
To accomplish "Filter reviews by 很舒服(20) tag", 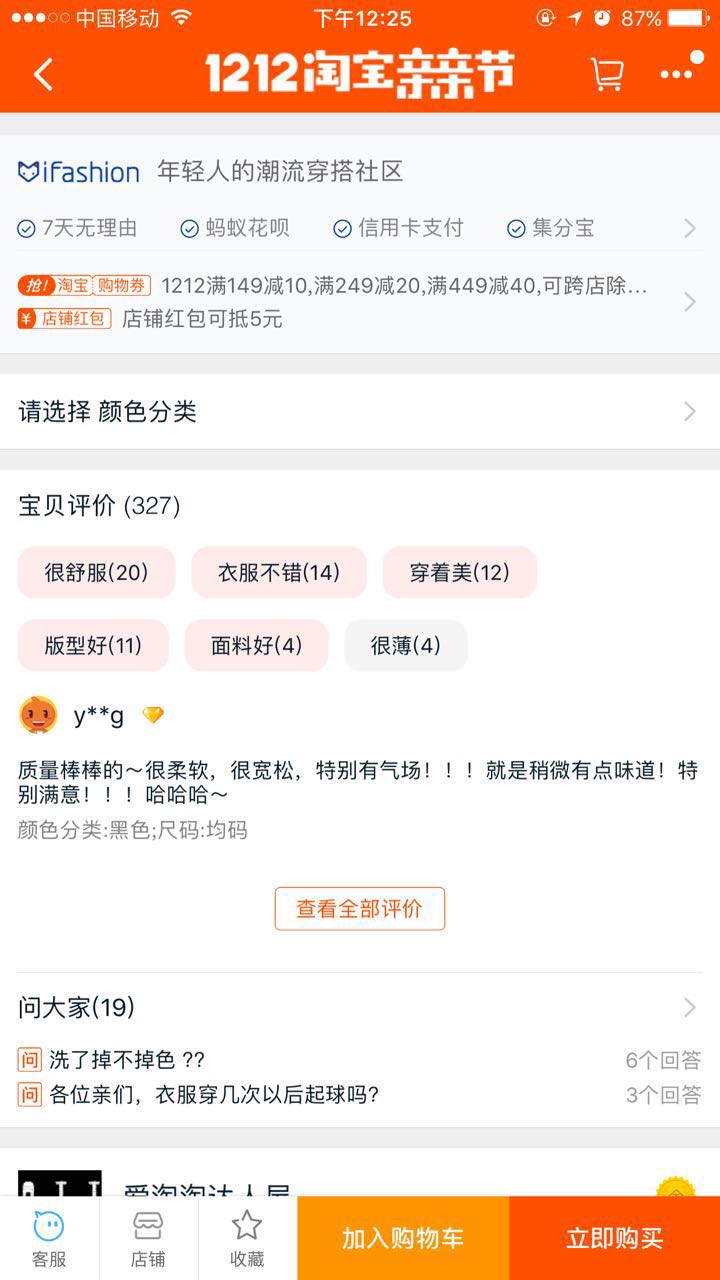I will click(96, 572).
